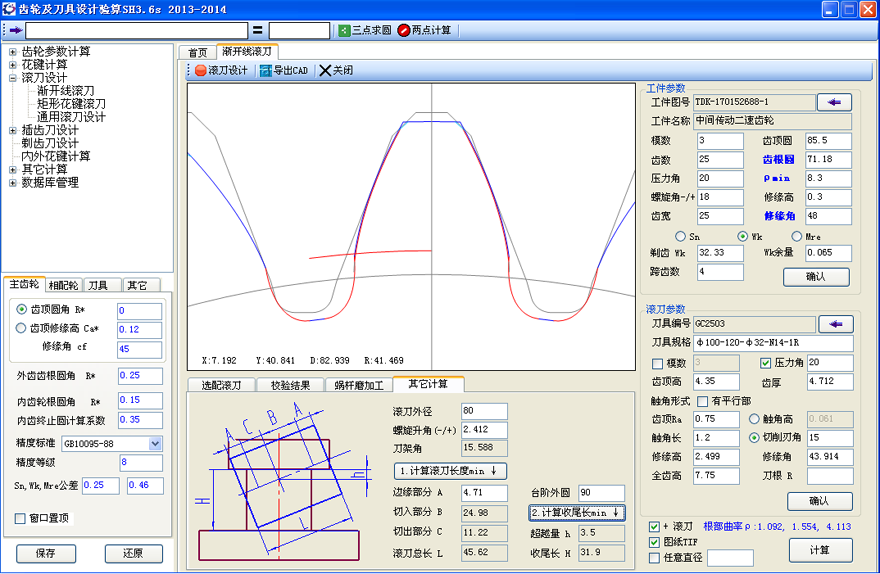Click the 齿顶圆 field showing 85.5
This screenshot has height=574, width=880.
828,141
